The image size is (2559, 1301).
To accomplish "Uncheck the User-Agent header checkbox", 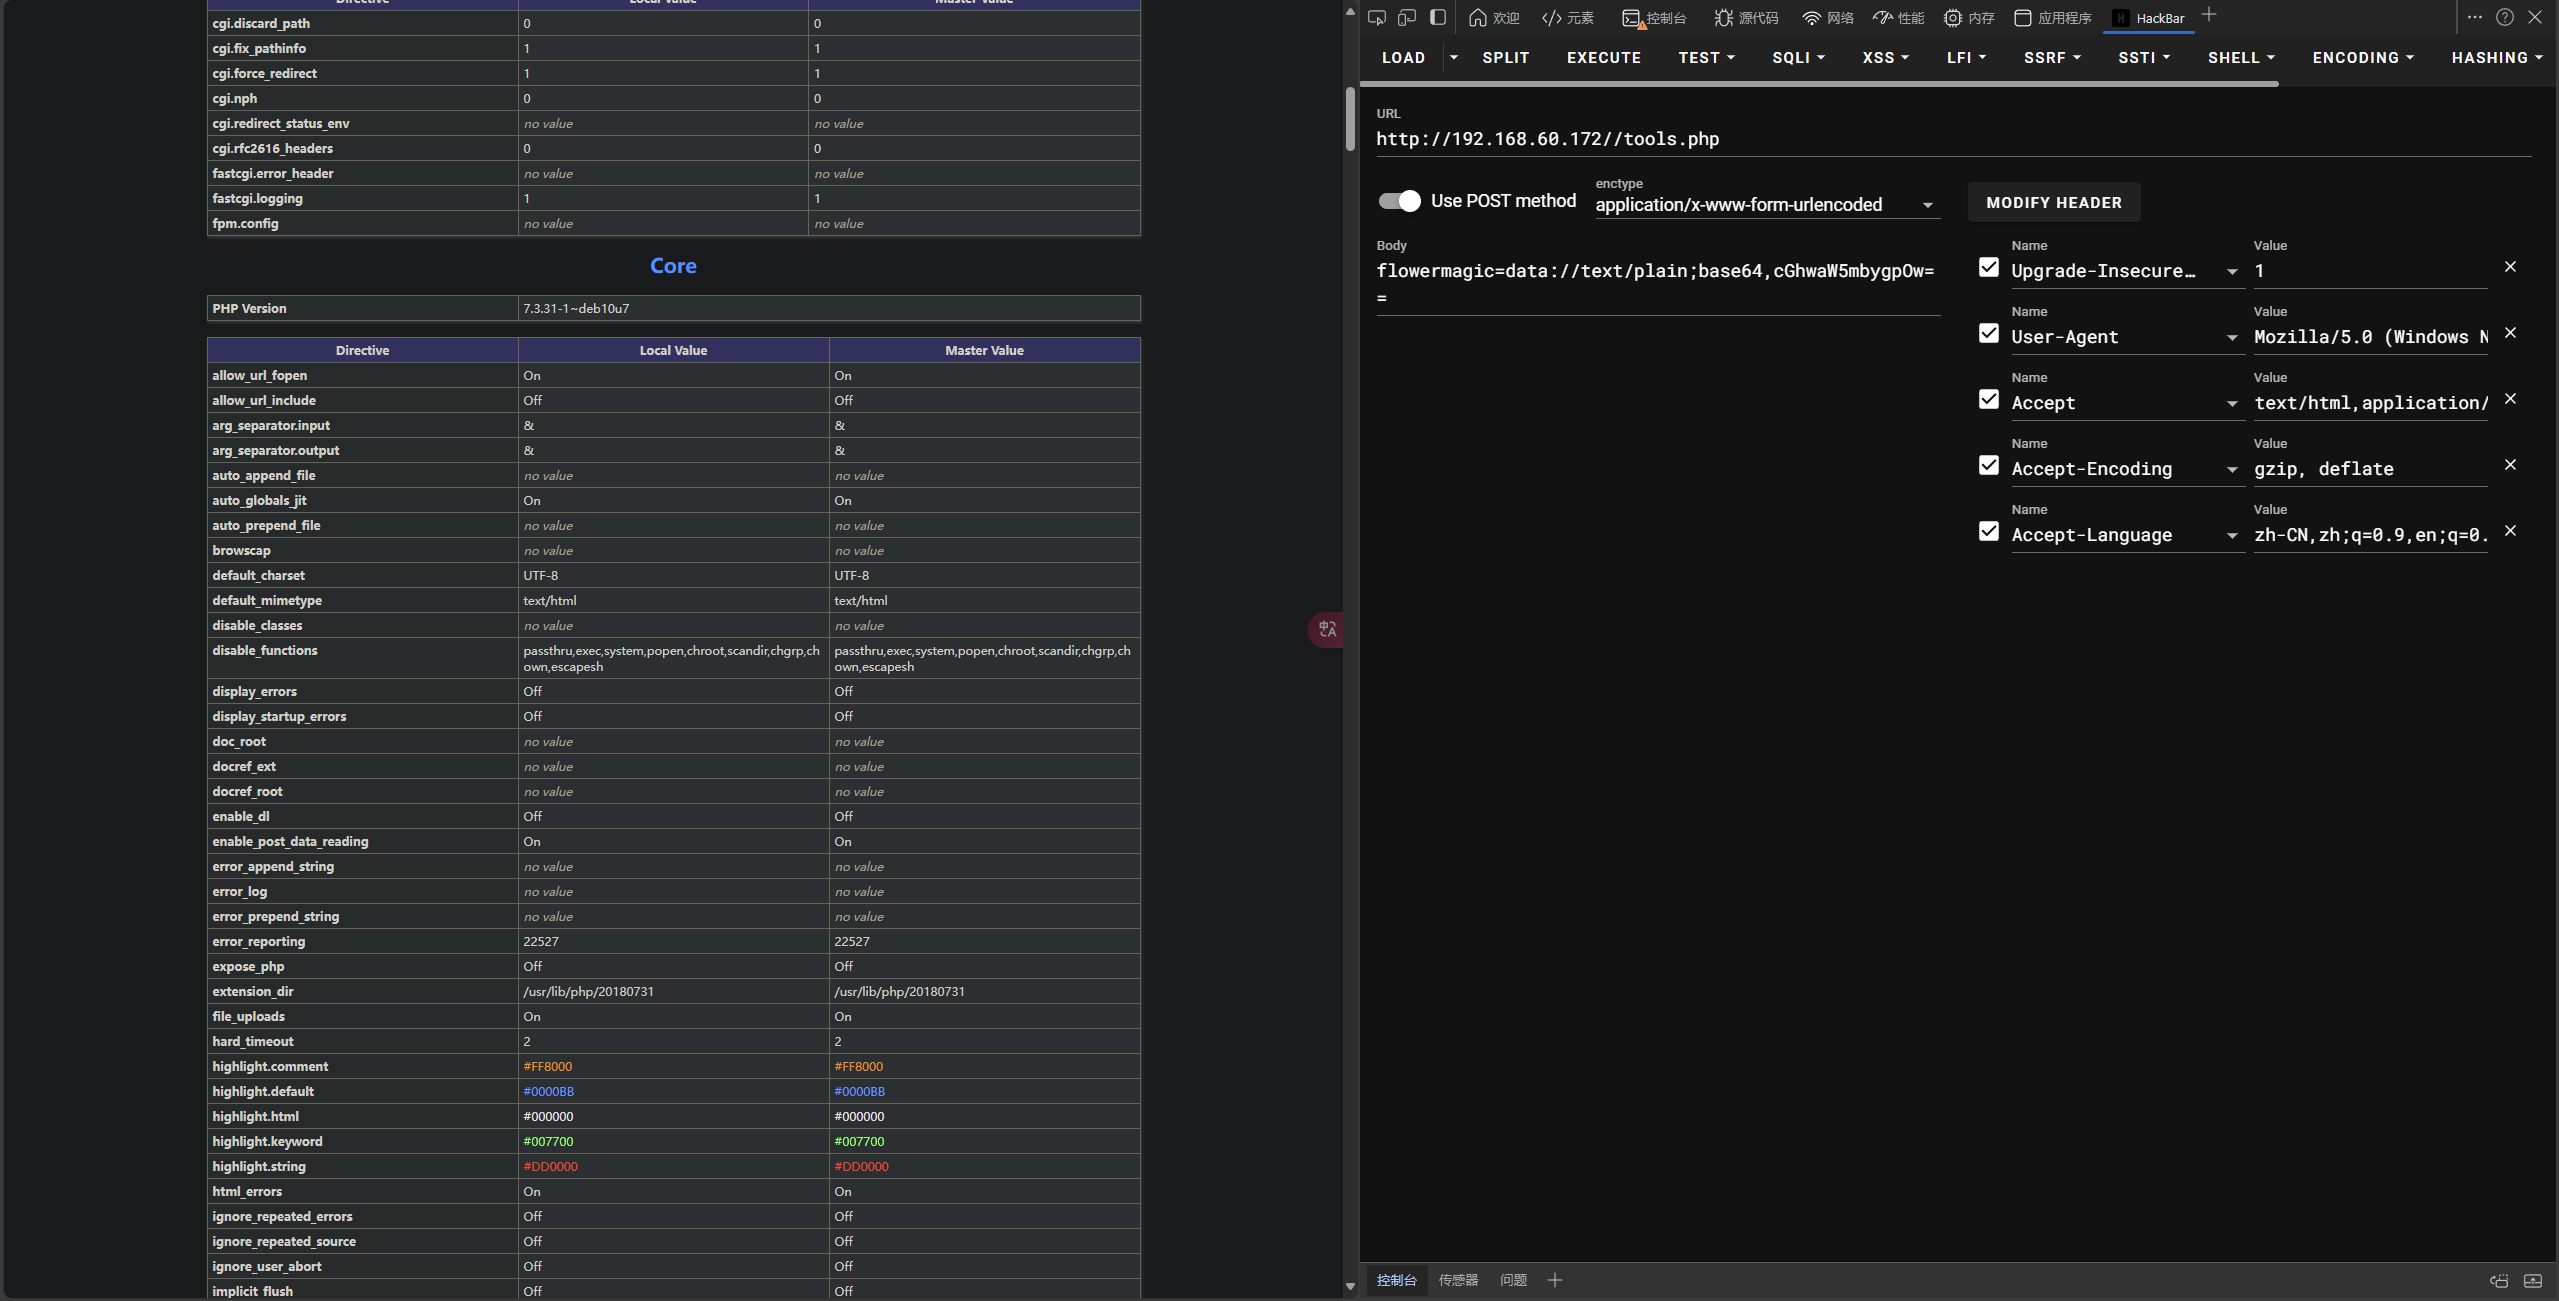I will (1989, 333).
